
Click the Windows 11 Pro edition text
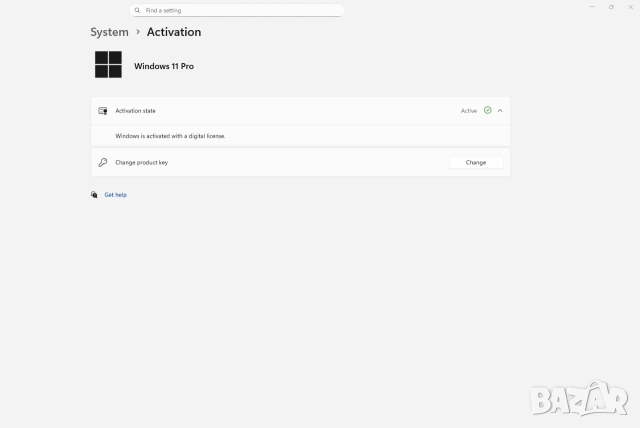(164, 66)
